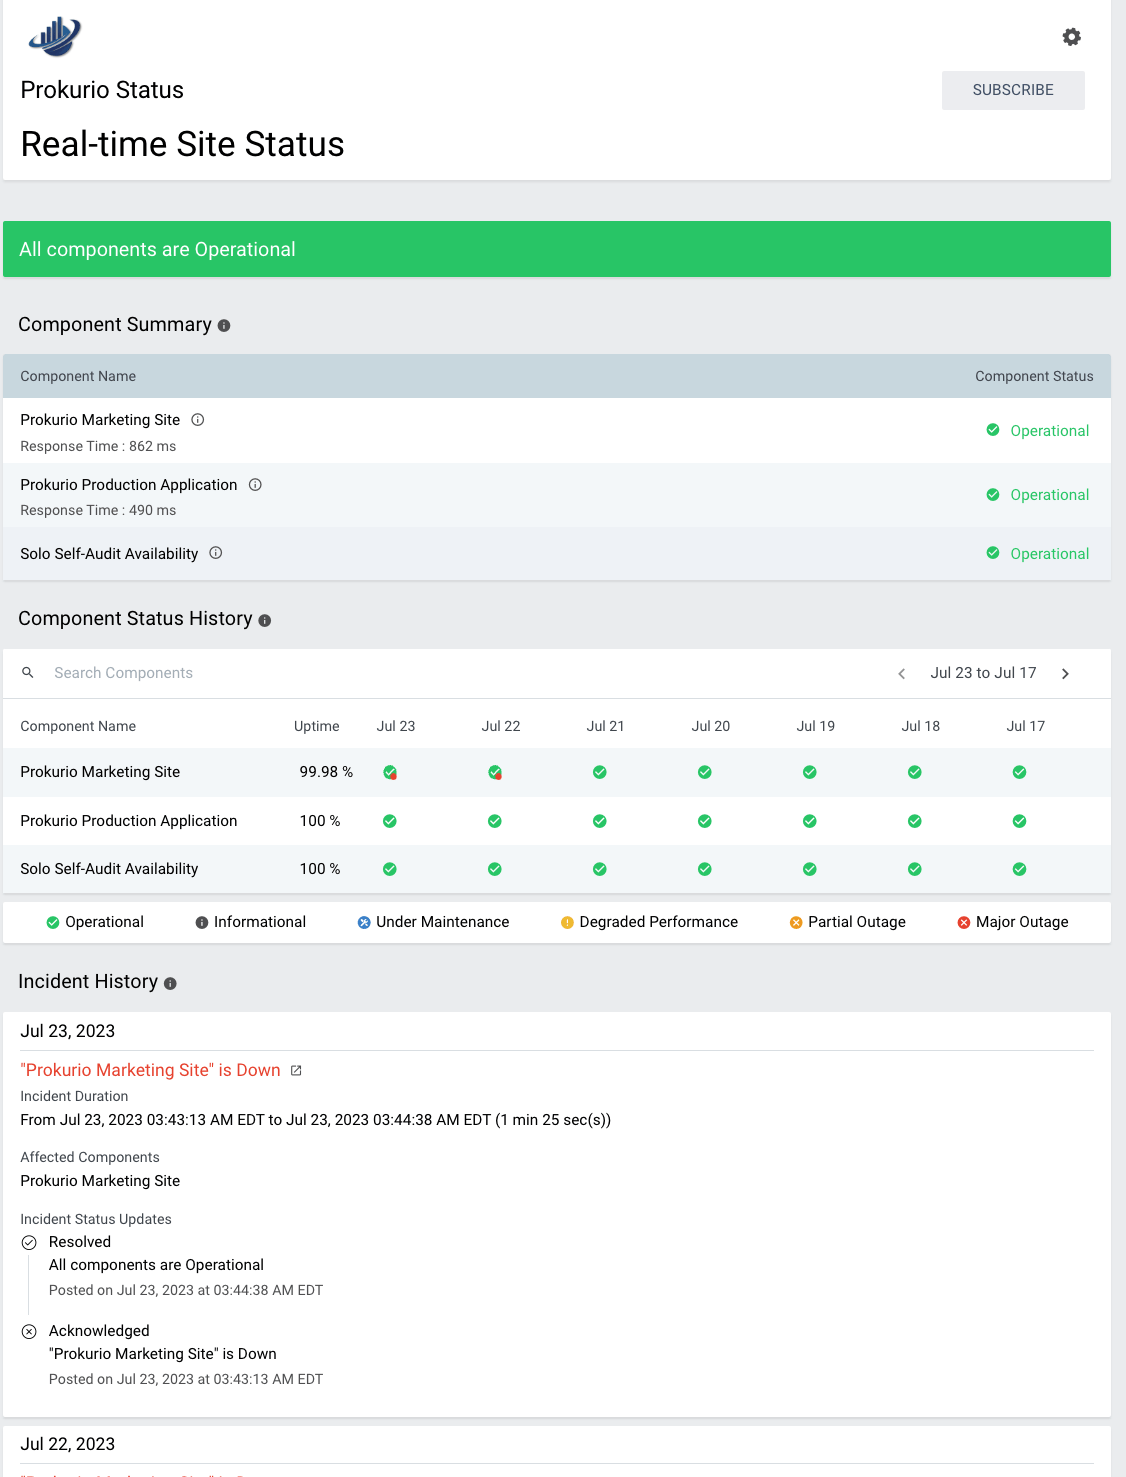The height and width of the screenshot is (1477, 1126).
Task: Click the Acknowledged status update
Action: (99, 1331)
